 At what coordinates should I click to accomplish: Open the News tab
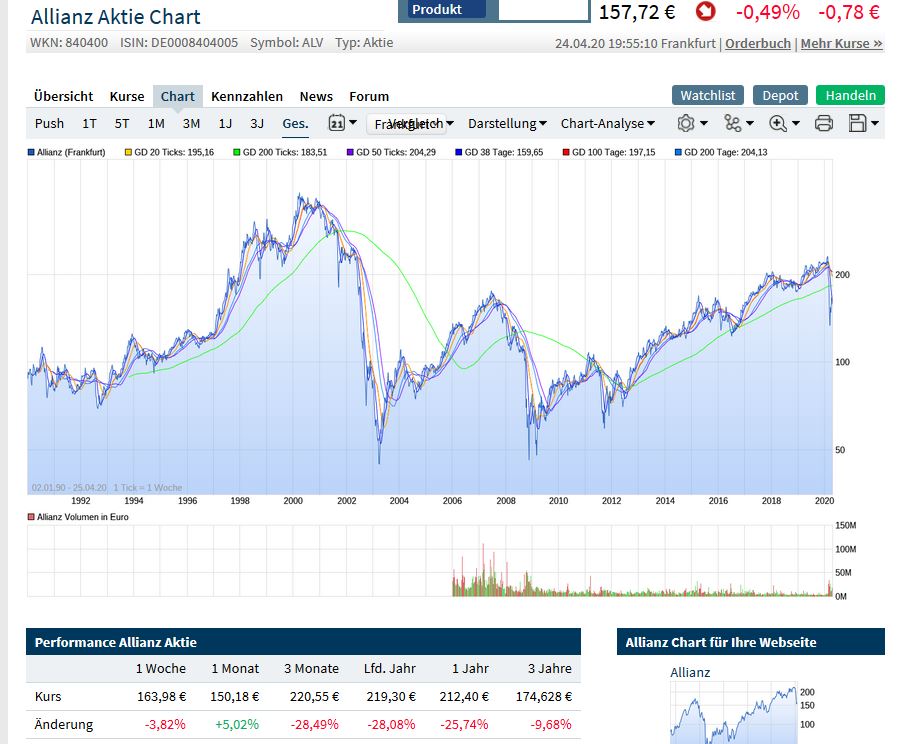pyautogui.click(x=316, y=96)
